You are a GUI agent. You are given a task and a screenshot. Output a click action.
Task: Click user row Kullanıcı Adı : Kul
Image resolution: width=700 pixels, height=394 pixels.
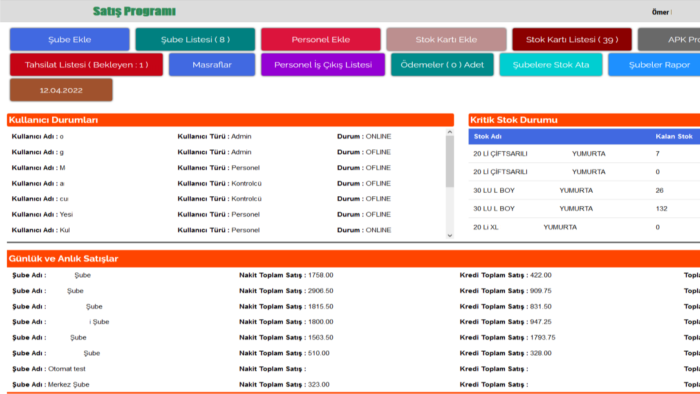pos(226,230)
